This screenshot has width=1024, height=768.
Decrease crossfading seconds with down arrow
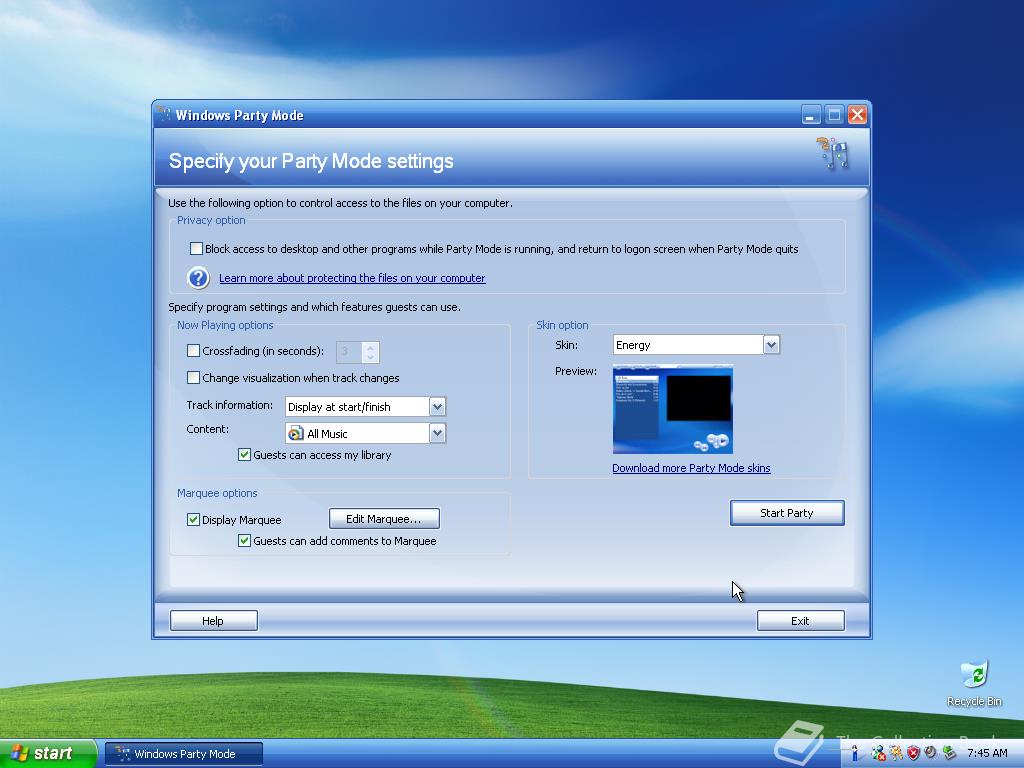click(370, 357)
